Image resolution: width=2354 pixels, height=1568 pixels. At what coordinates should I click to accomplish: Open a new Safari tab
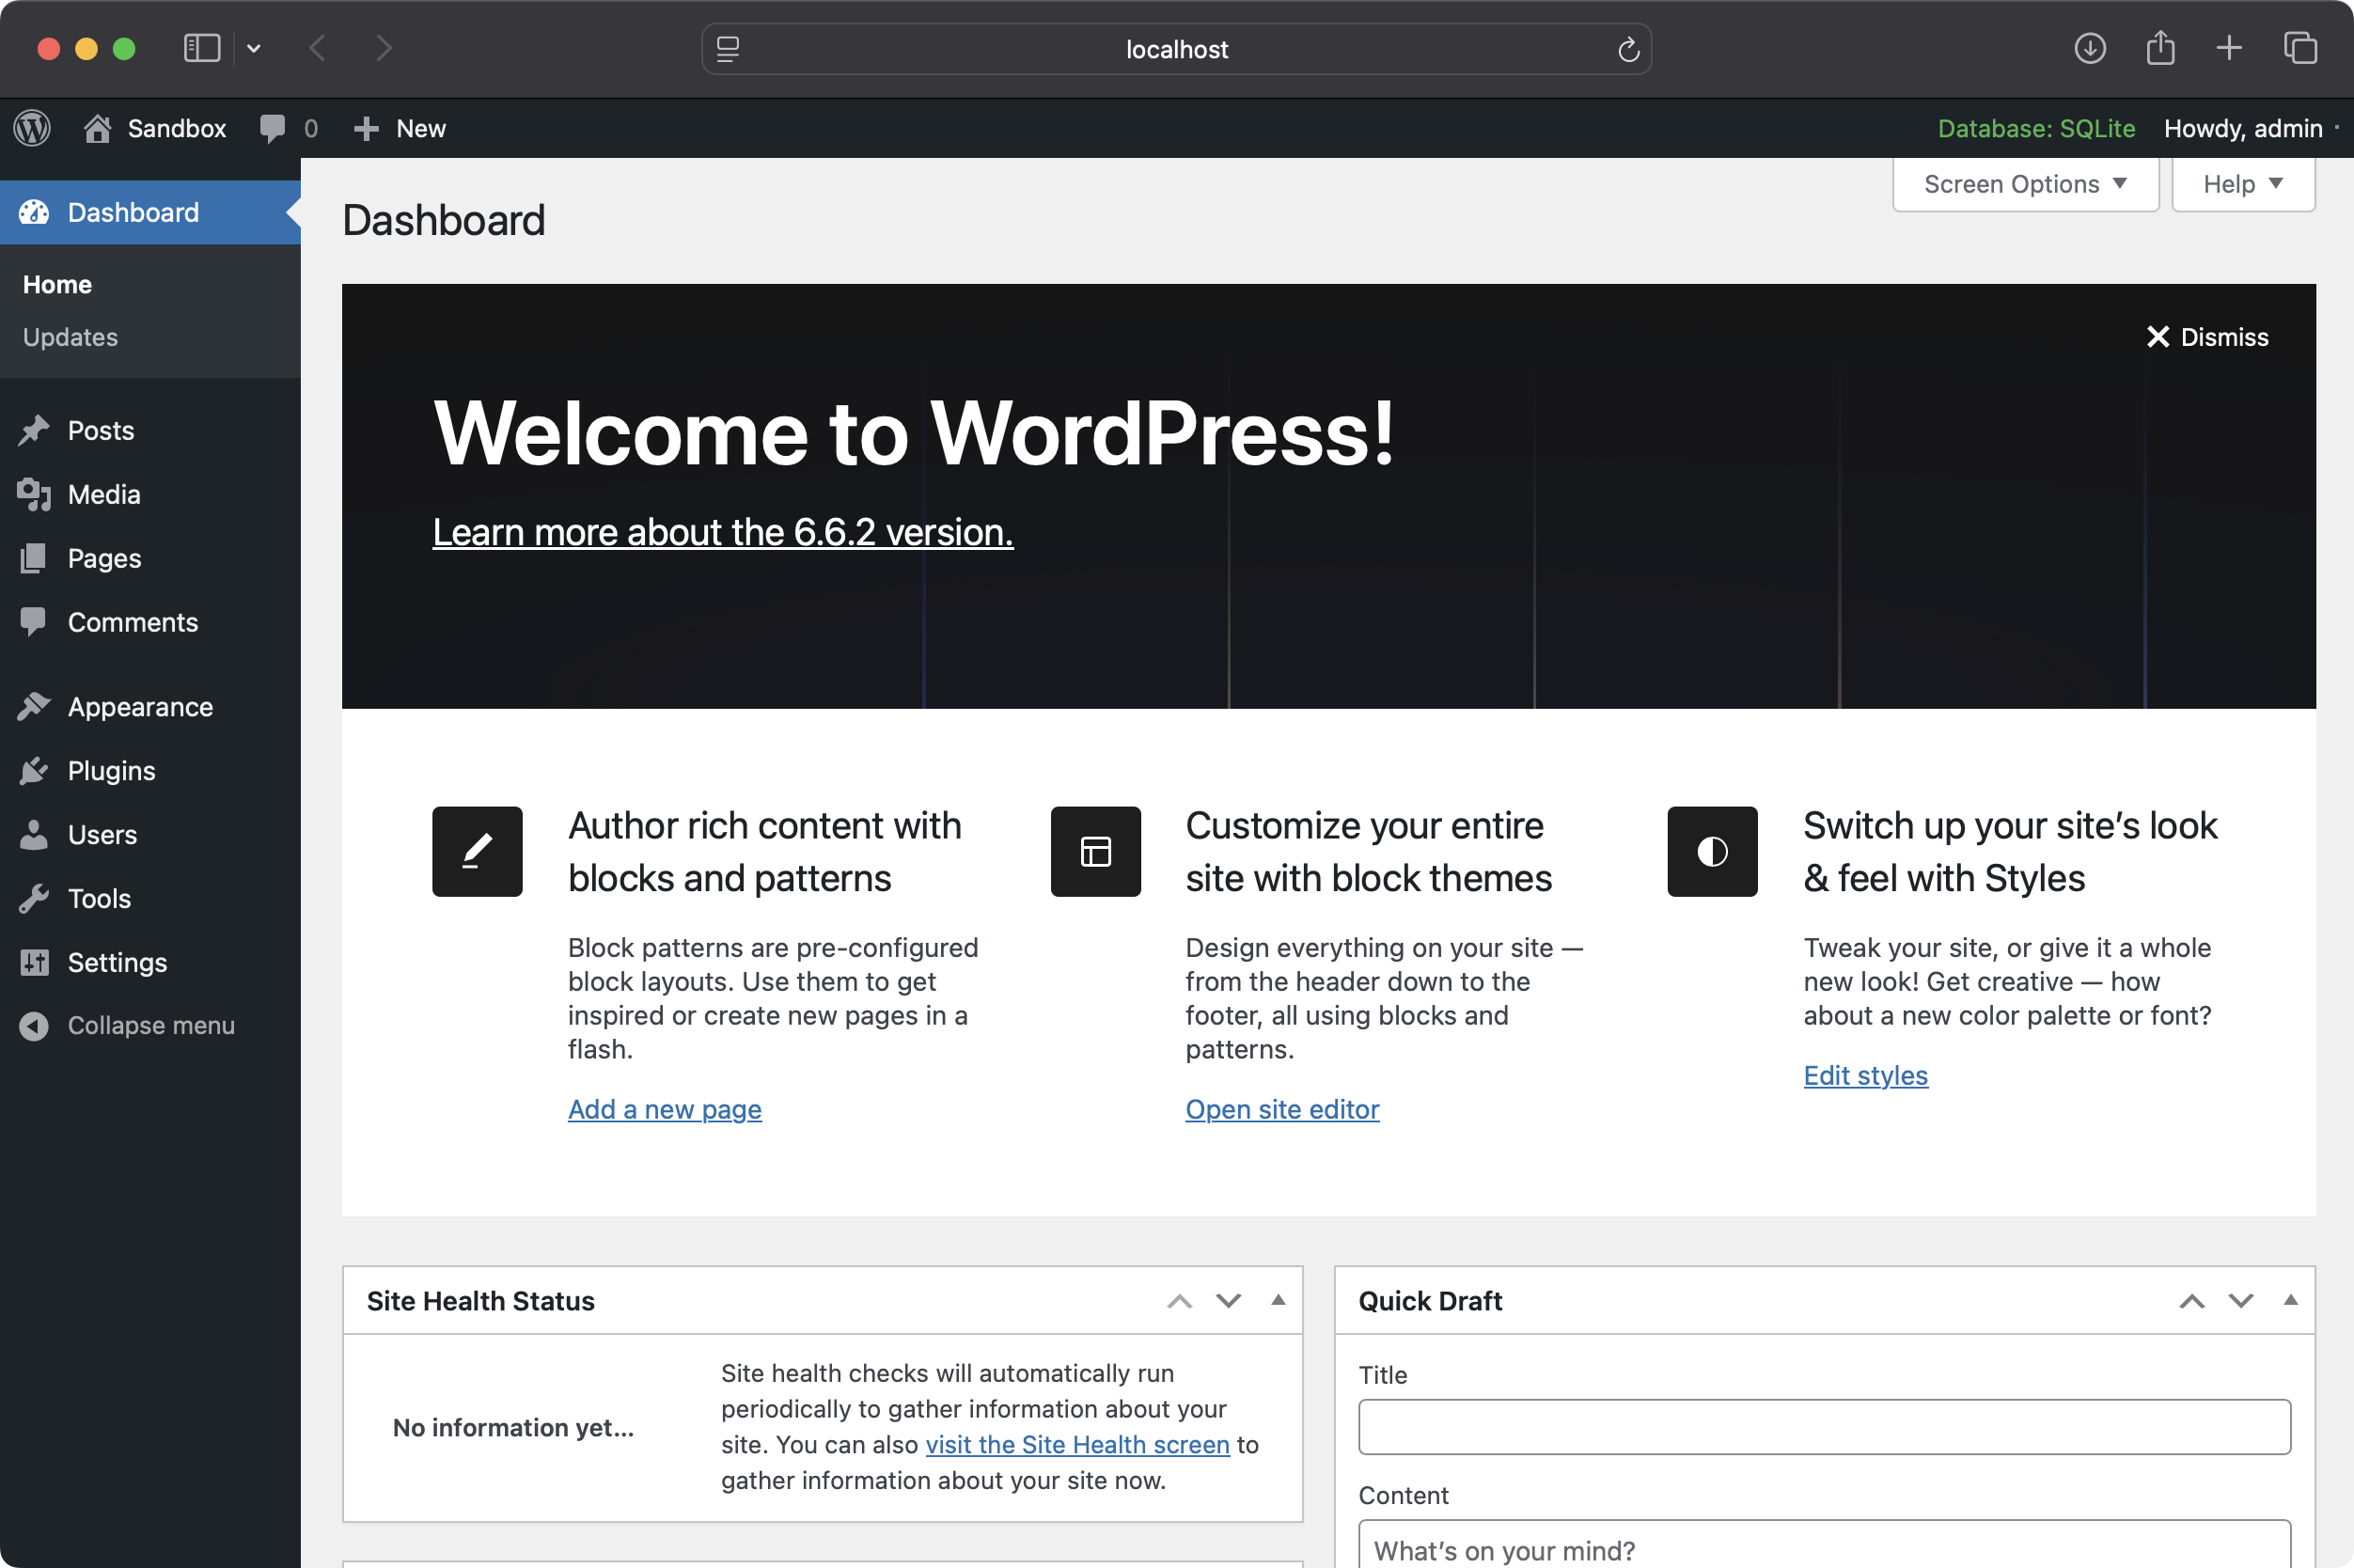click(2229, 47)
